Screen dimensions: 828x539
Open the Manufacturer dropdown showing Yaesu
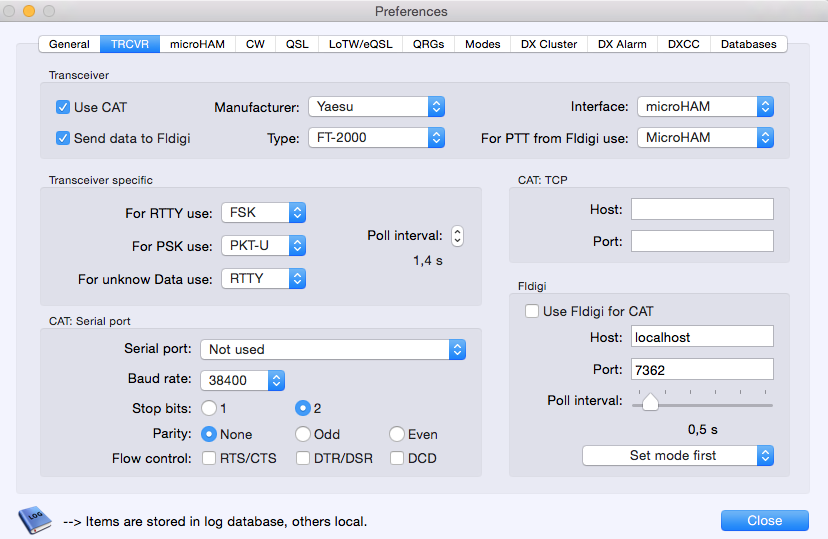point(375,107)
